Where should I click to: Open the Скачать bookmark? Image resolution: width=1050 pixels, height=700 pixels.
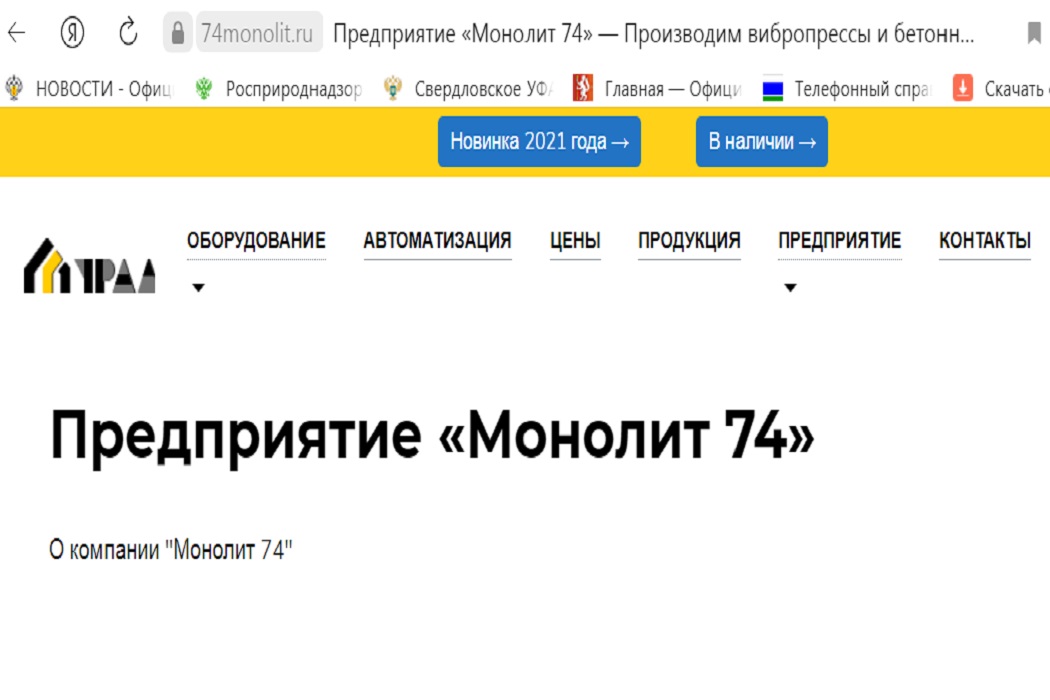click(1000, 89)
